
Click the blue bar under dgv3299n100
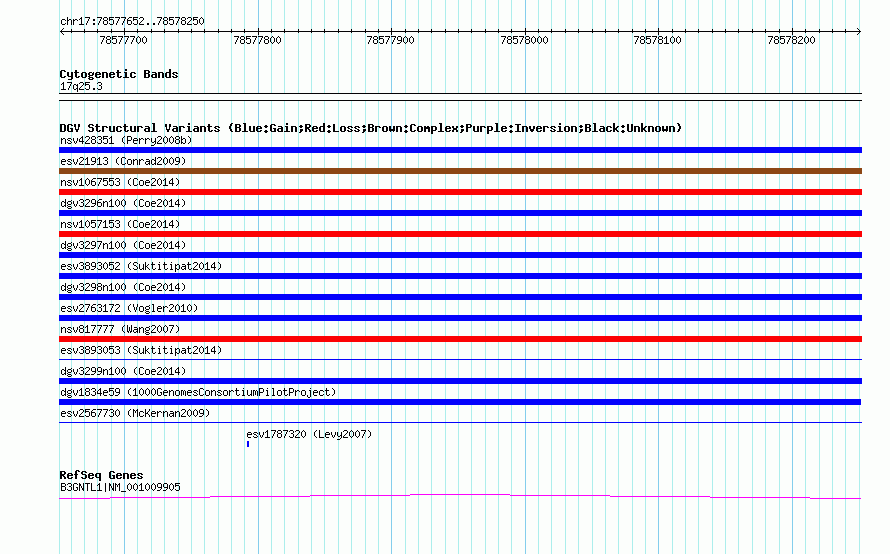(460, 381)
